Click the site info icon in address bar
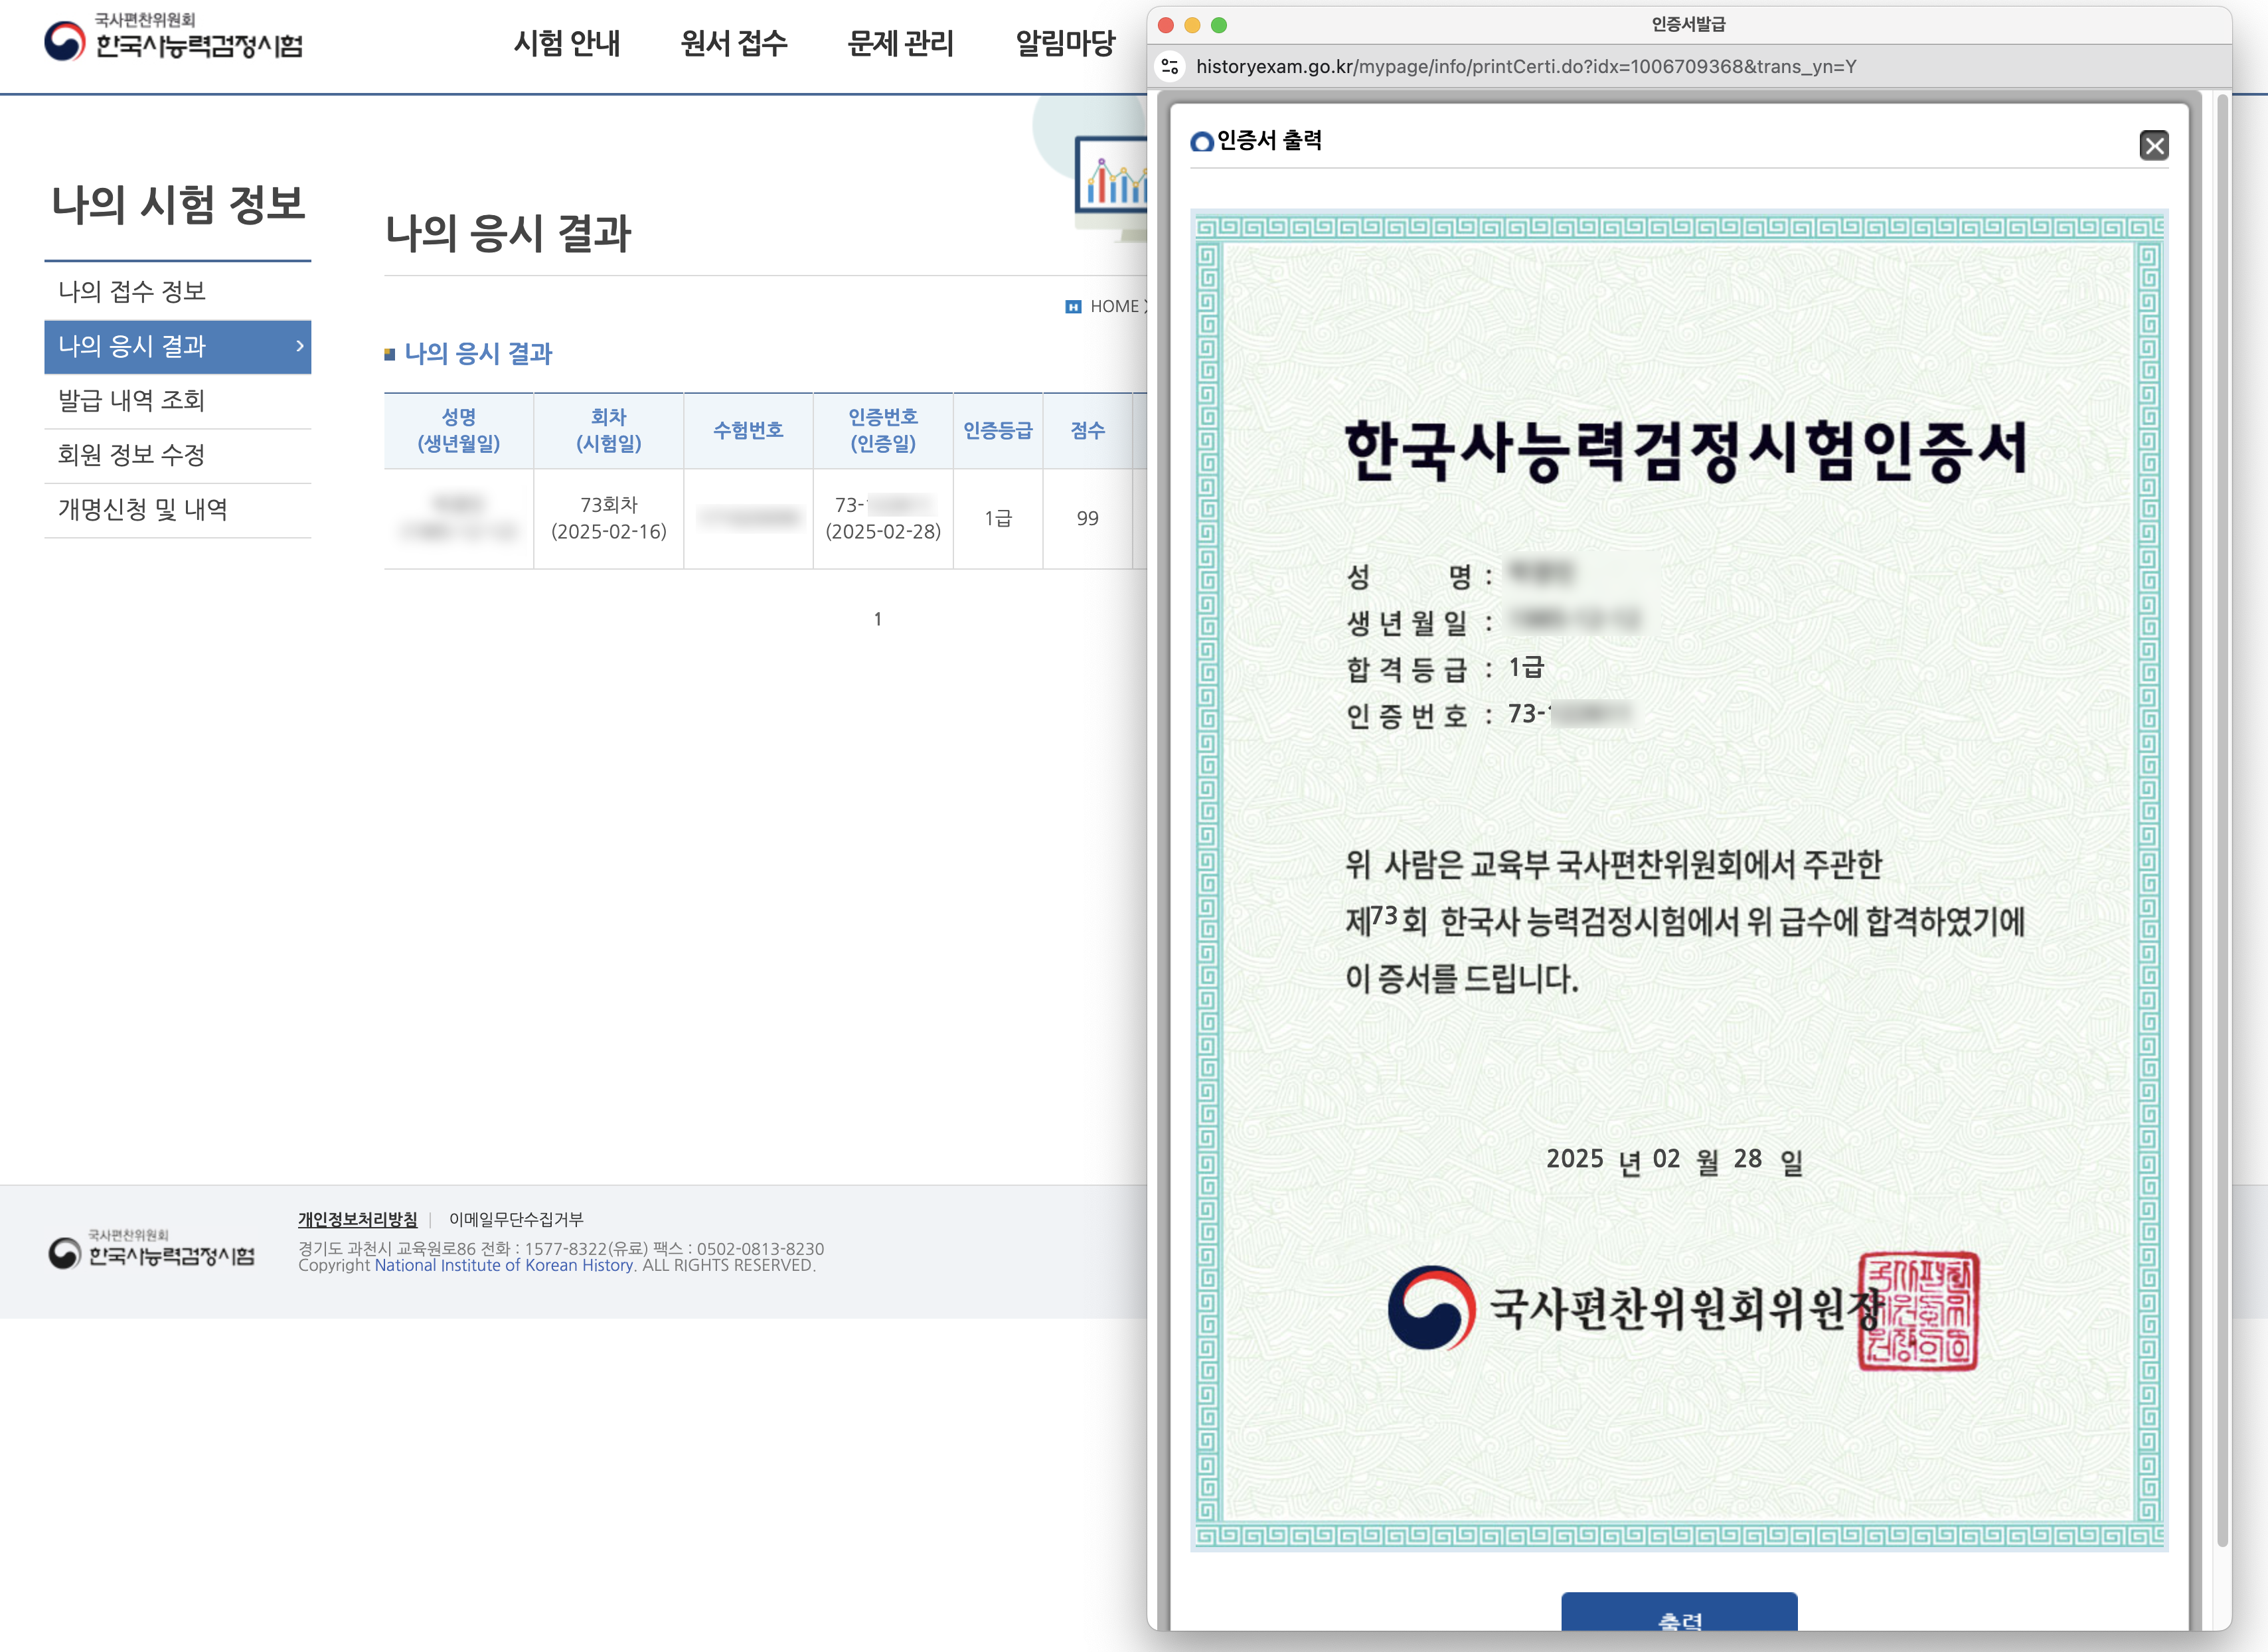 pos(1169,67)
